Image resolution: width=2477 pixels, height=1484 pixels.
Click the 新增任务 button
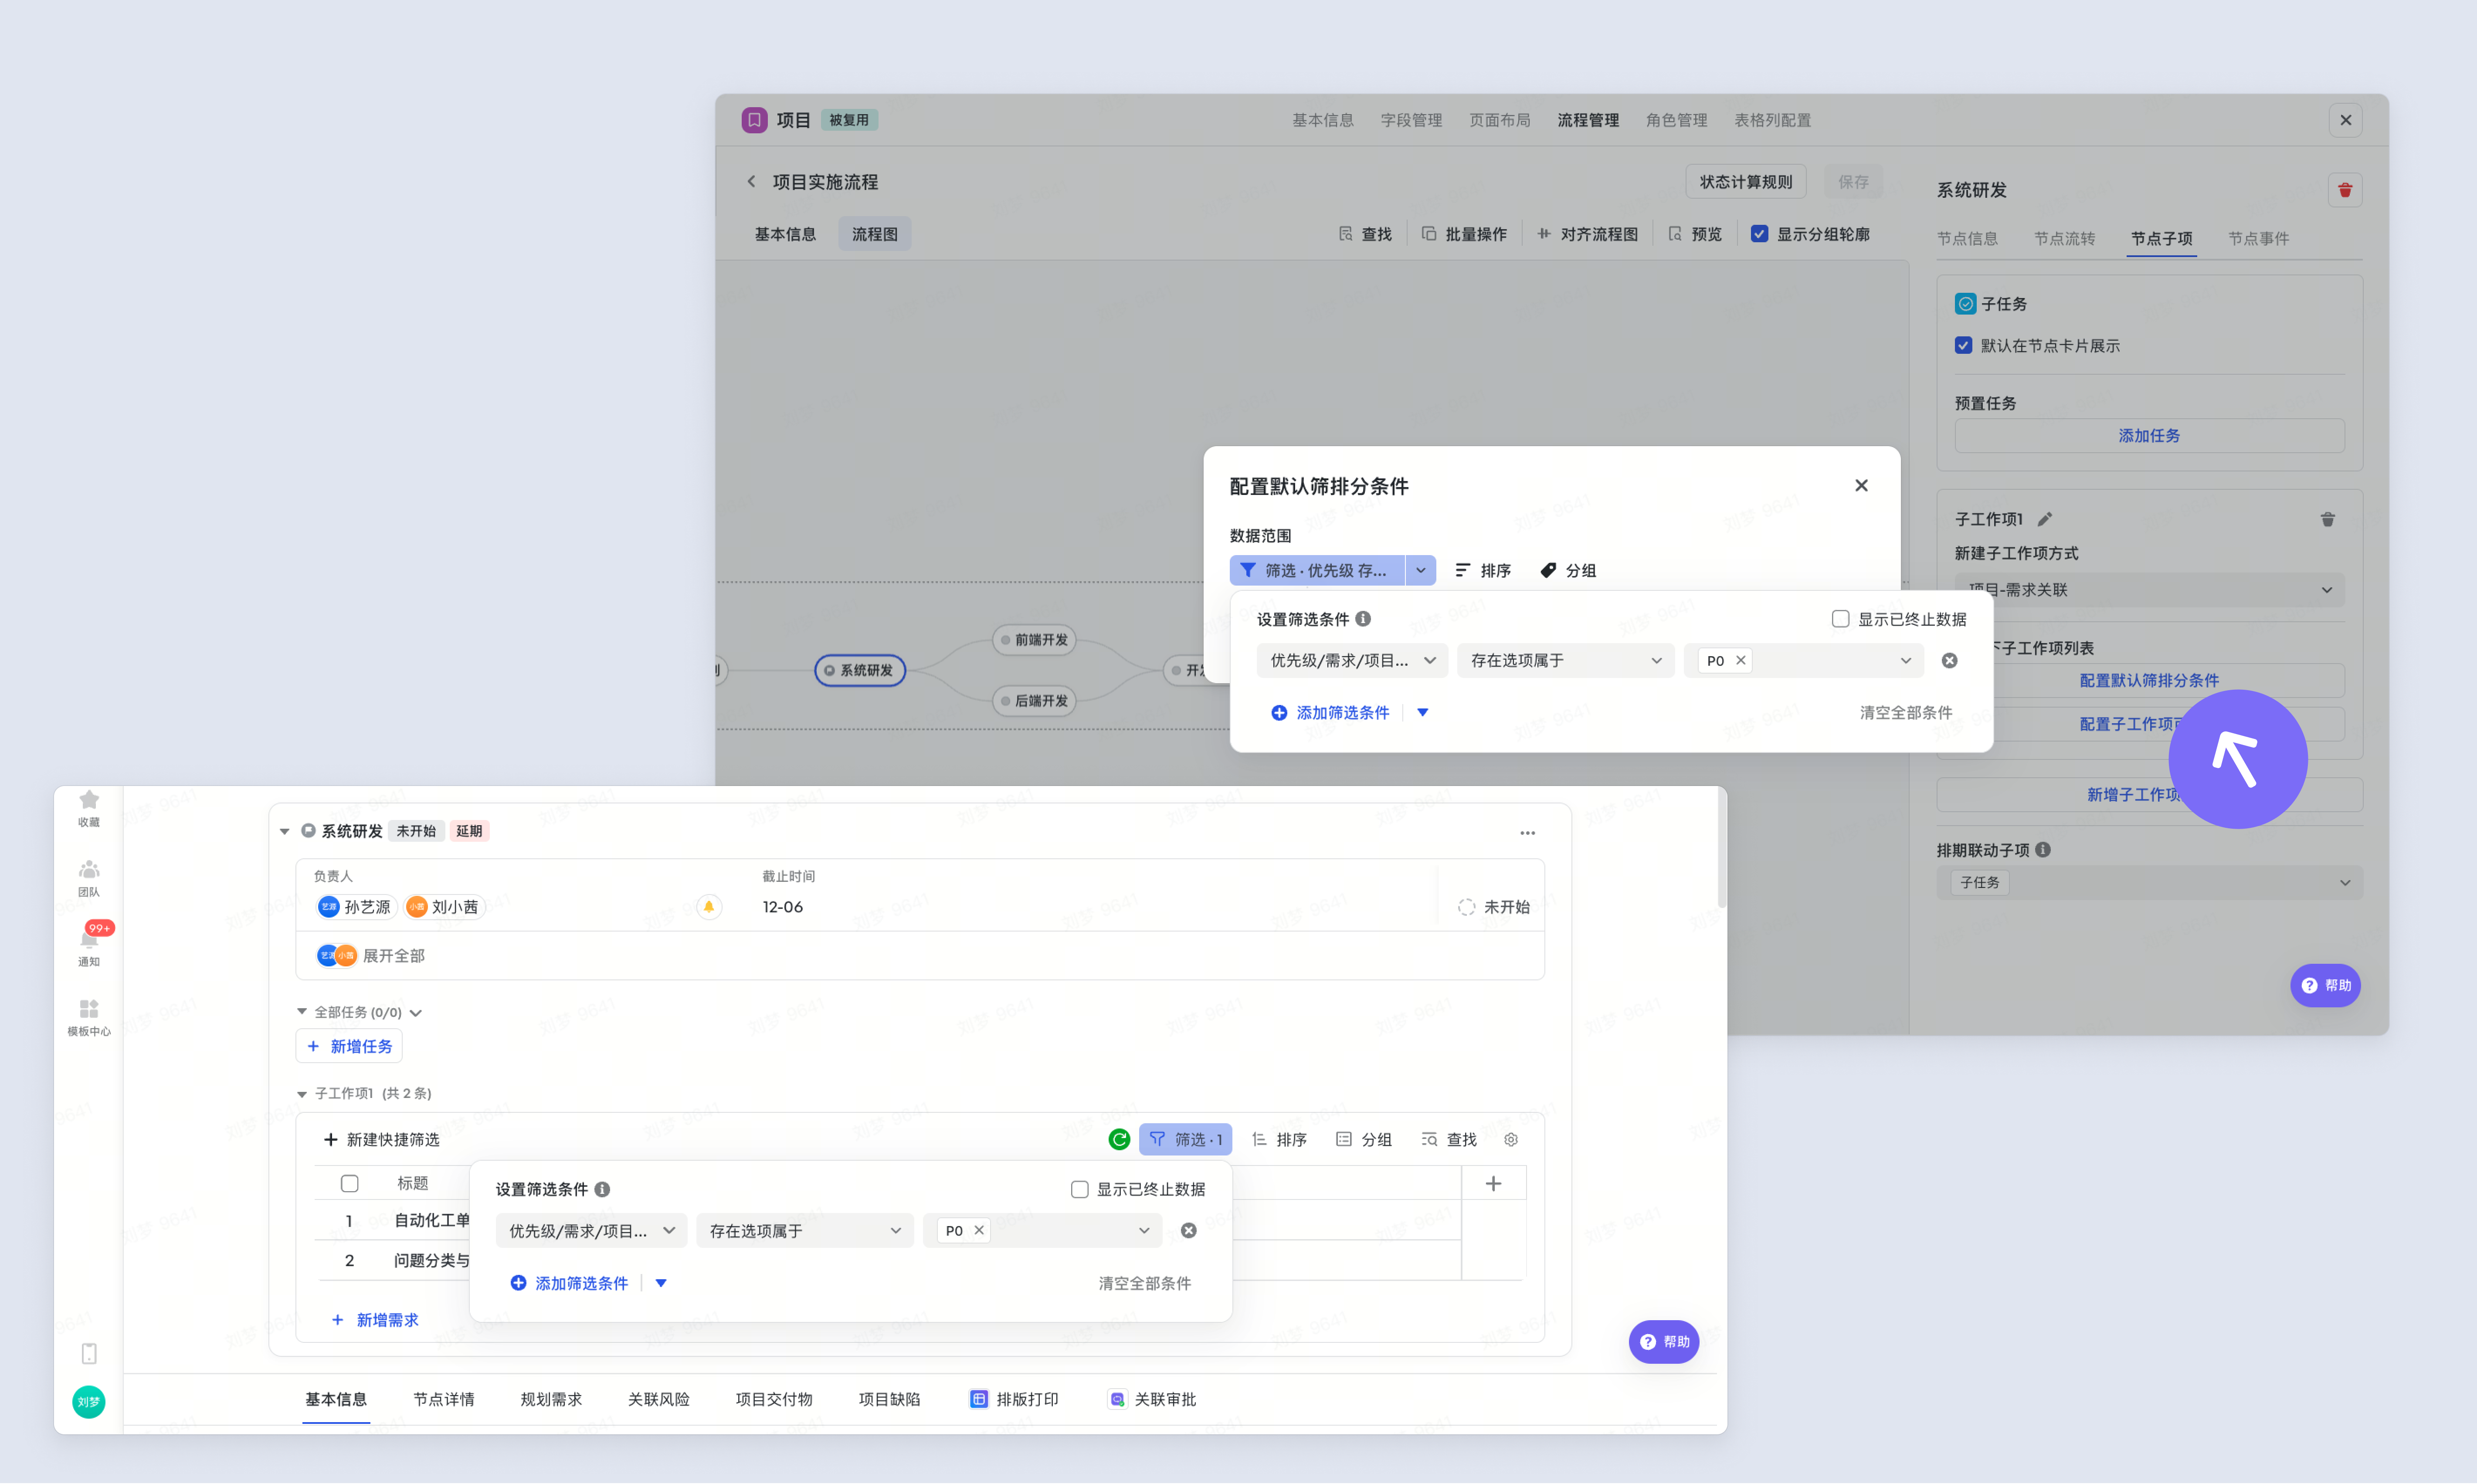click(x=349, y=1046)
